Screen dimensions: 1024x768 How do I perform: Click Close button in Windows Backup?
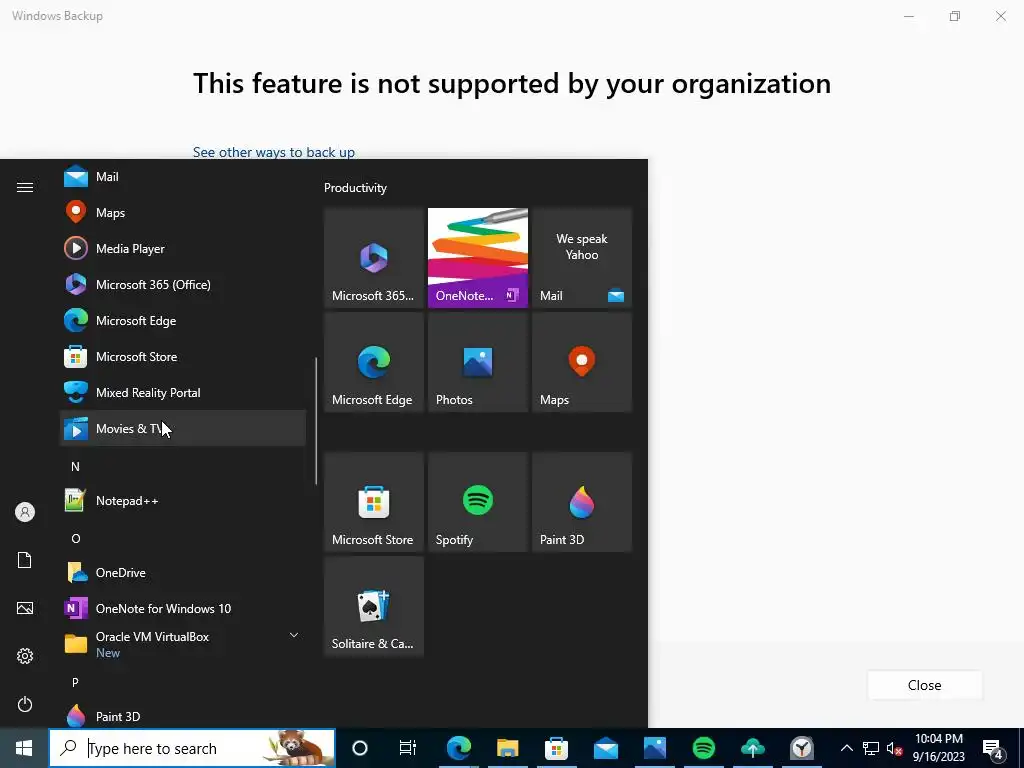(924, 685)
